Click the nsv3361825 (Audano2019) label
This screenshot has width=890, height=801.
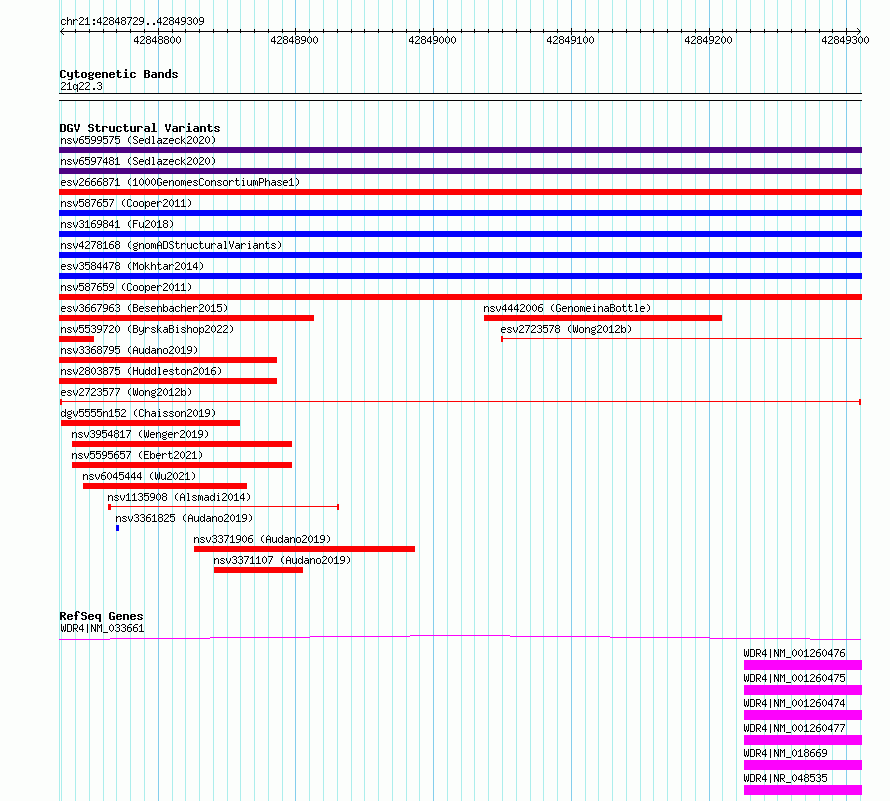click(184, 518)
